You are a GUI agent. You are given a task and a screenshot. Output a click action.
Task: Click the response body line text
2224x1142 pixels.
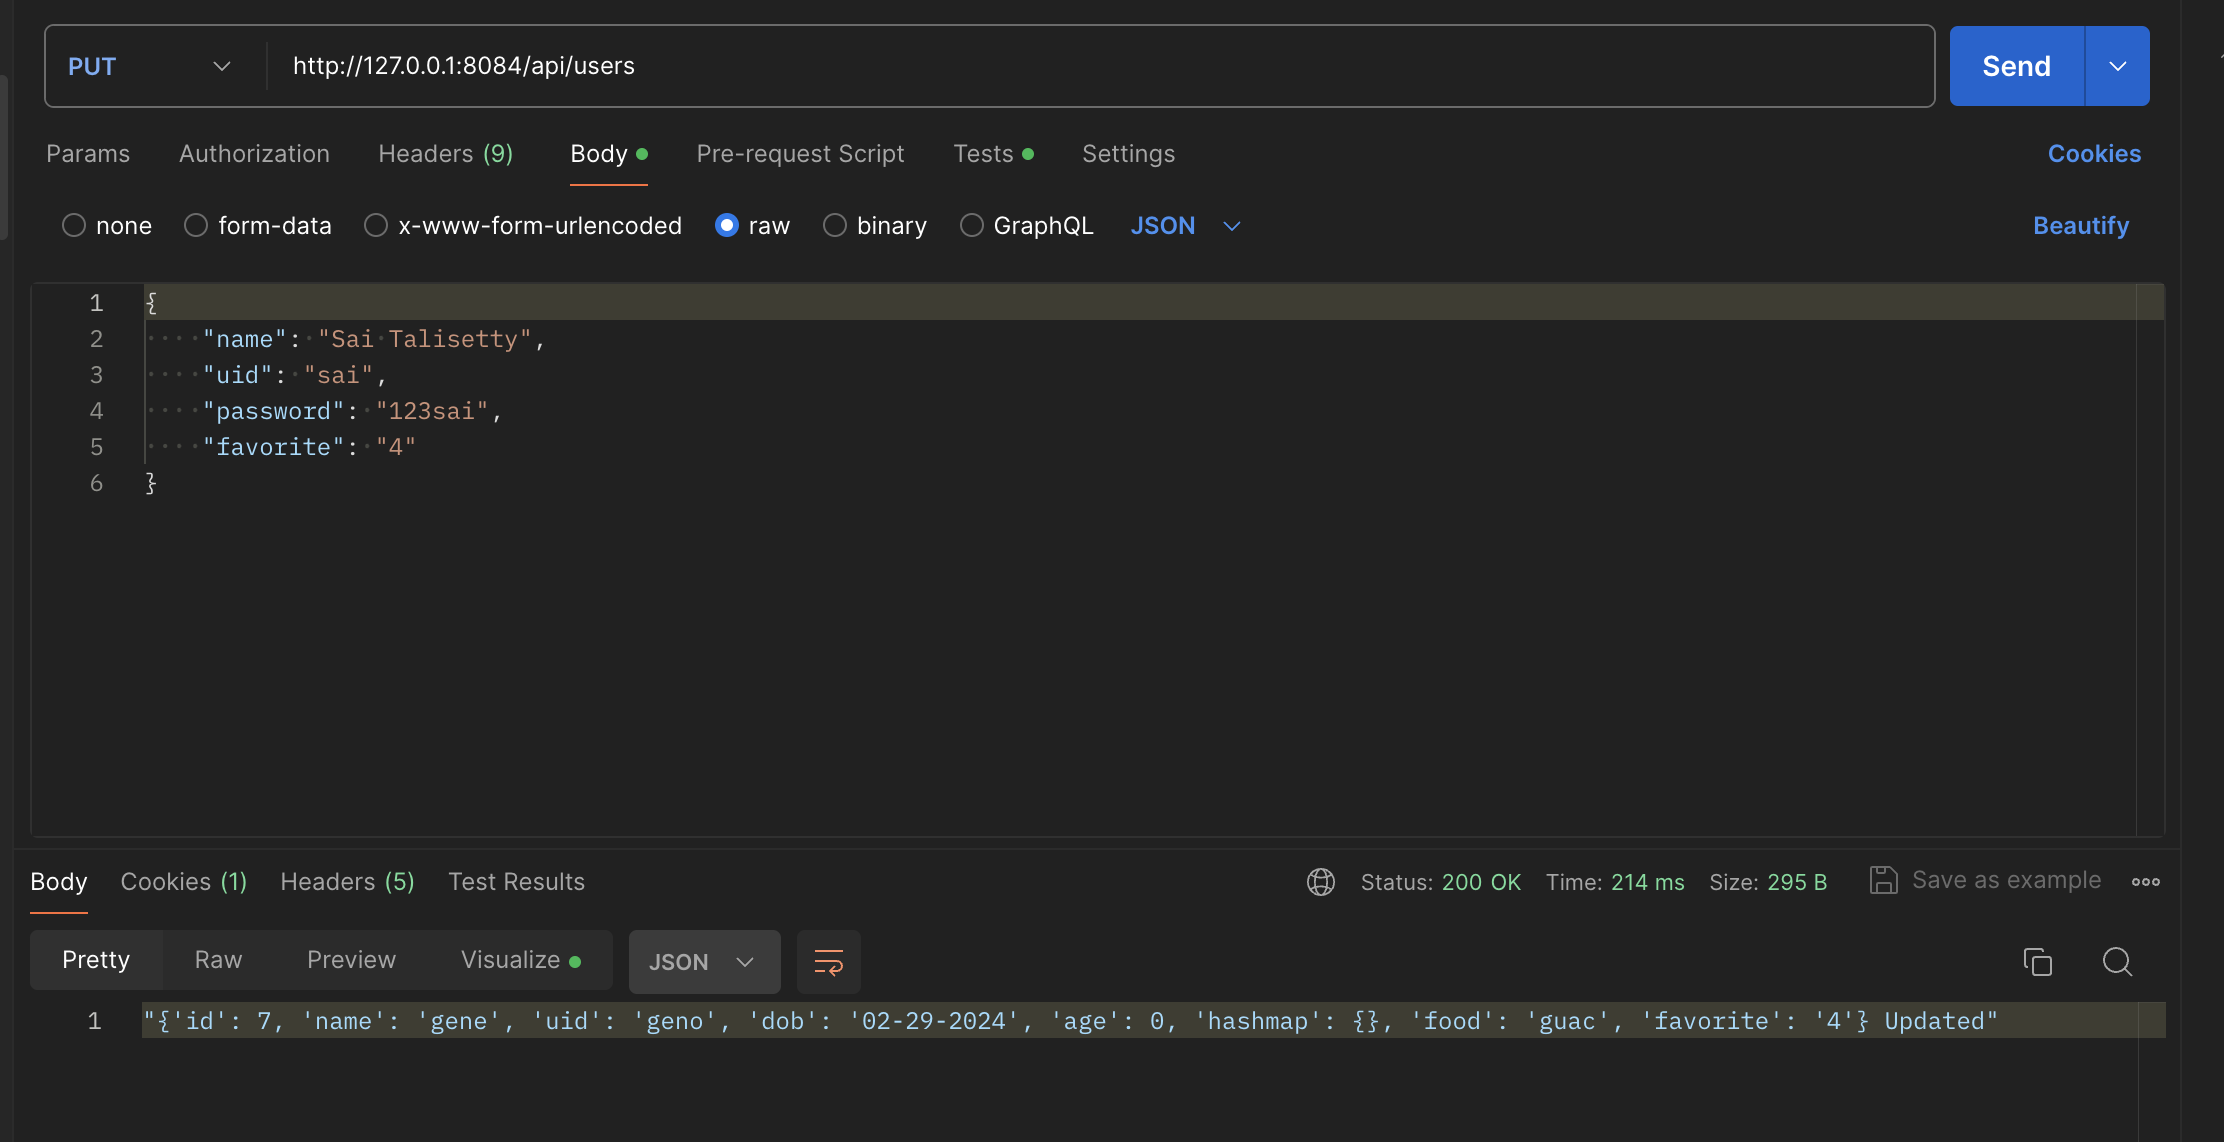coord(1070,1021)
